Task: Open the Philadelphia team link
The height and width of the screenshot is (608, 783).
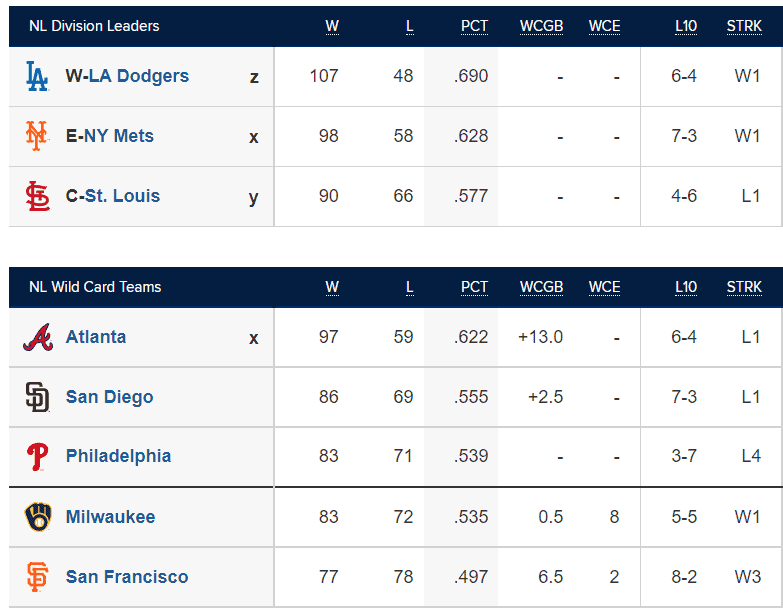Action: (x=118, y=456)
